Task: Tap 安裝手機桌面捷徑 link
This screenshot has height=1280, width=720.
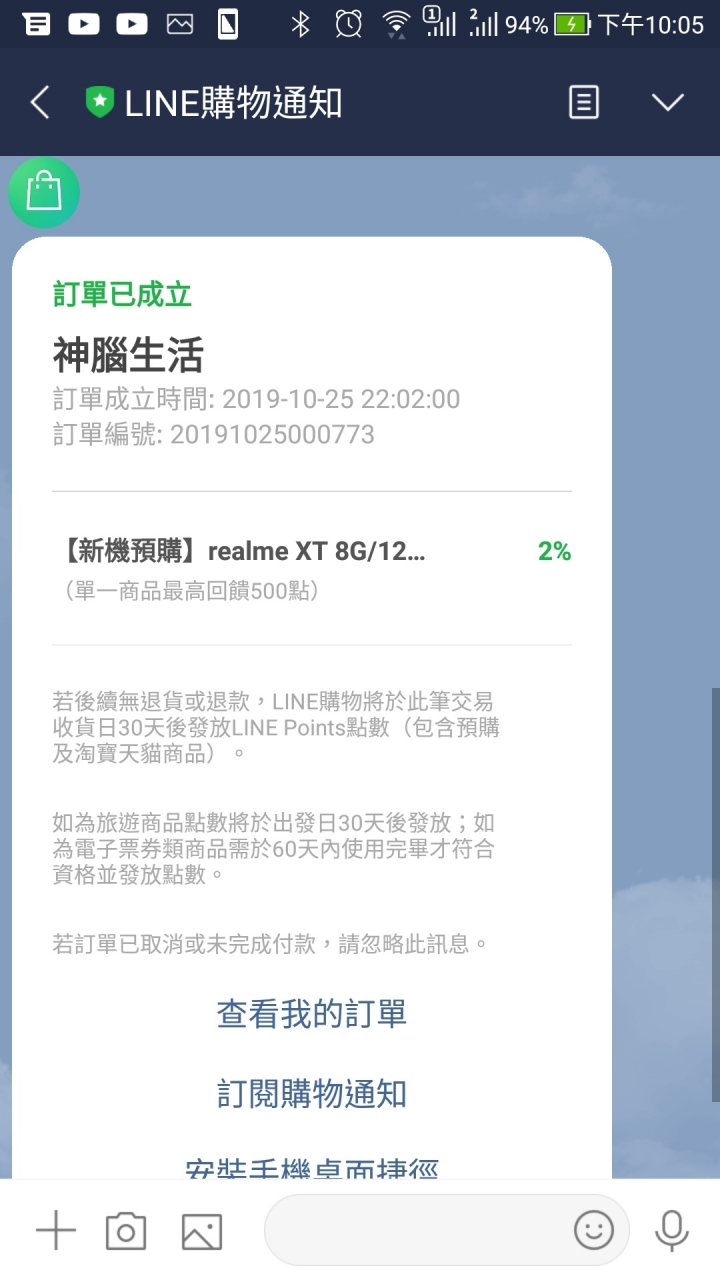Action: tap(312, 1167)
